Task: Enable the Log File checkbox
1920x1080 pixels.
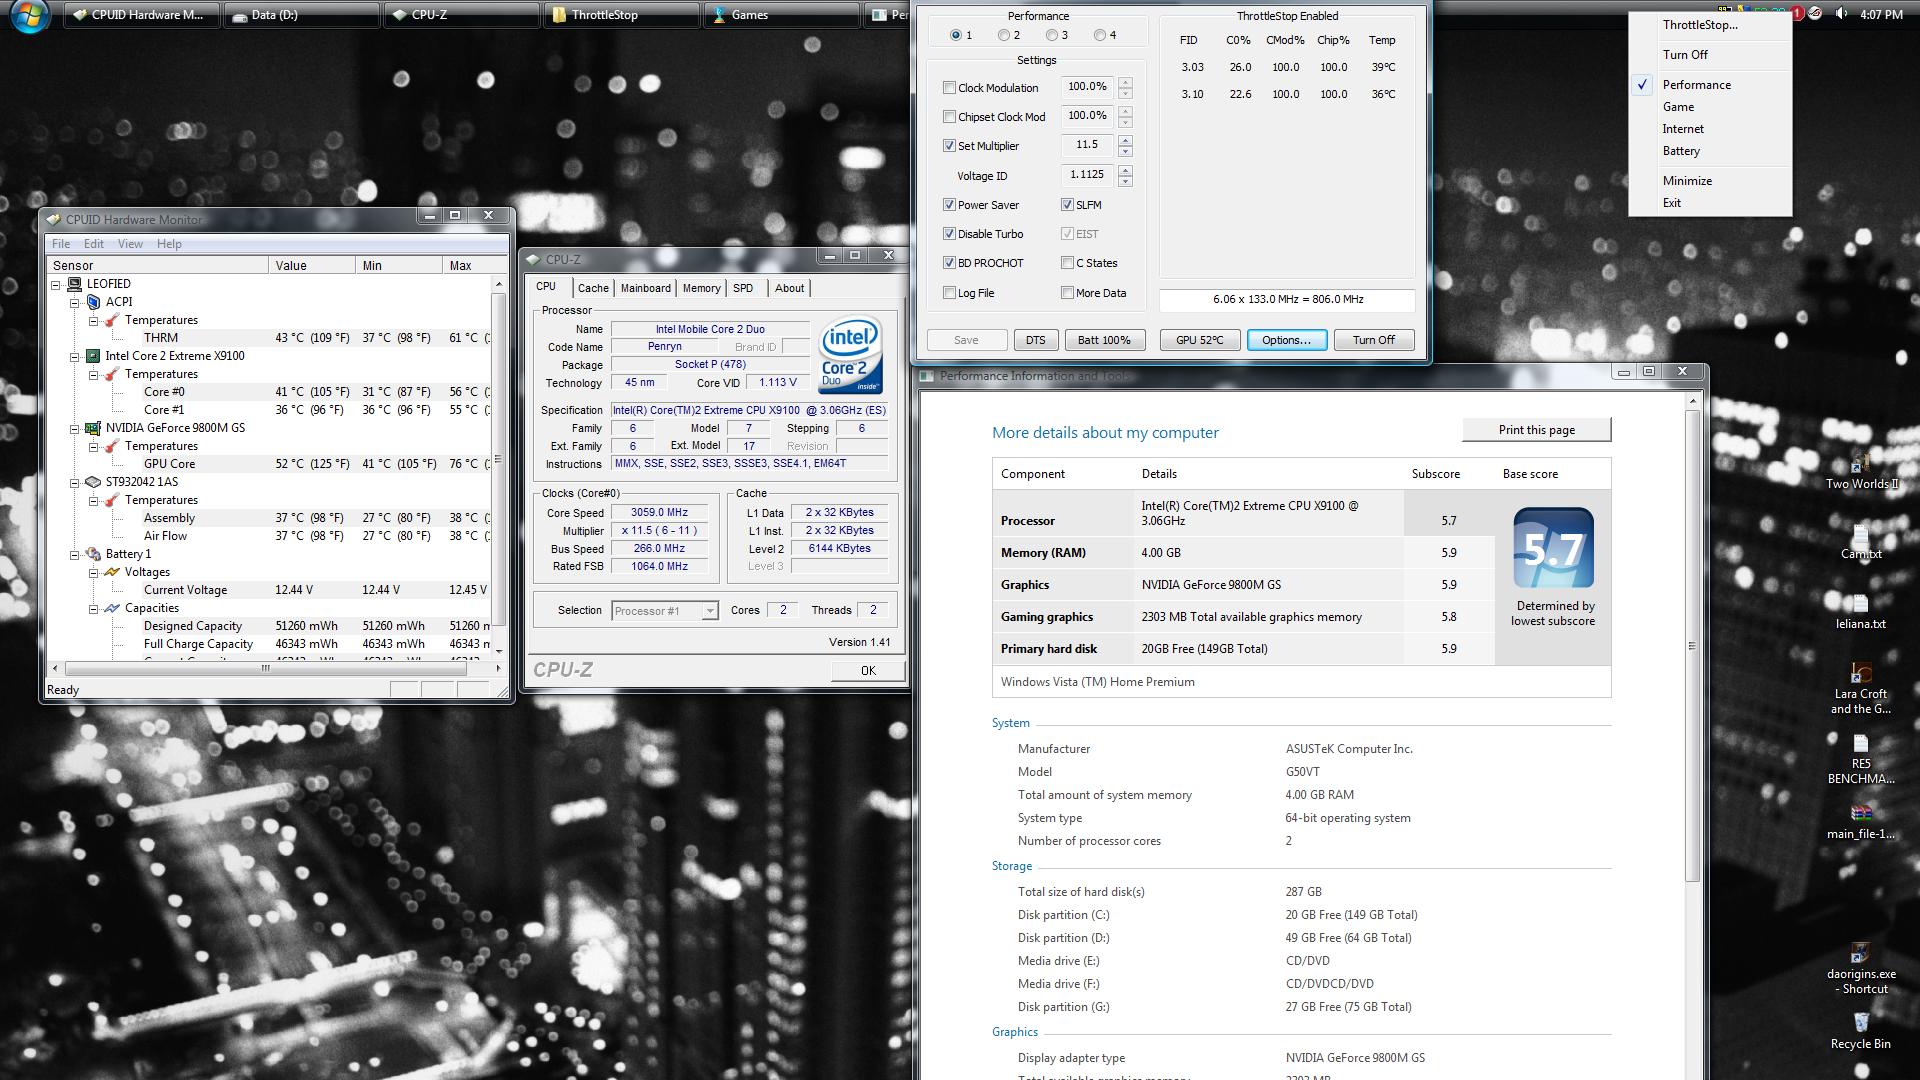Action: [949, 293]
